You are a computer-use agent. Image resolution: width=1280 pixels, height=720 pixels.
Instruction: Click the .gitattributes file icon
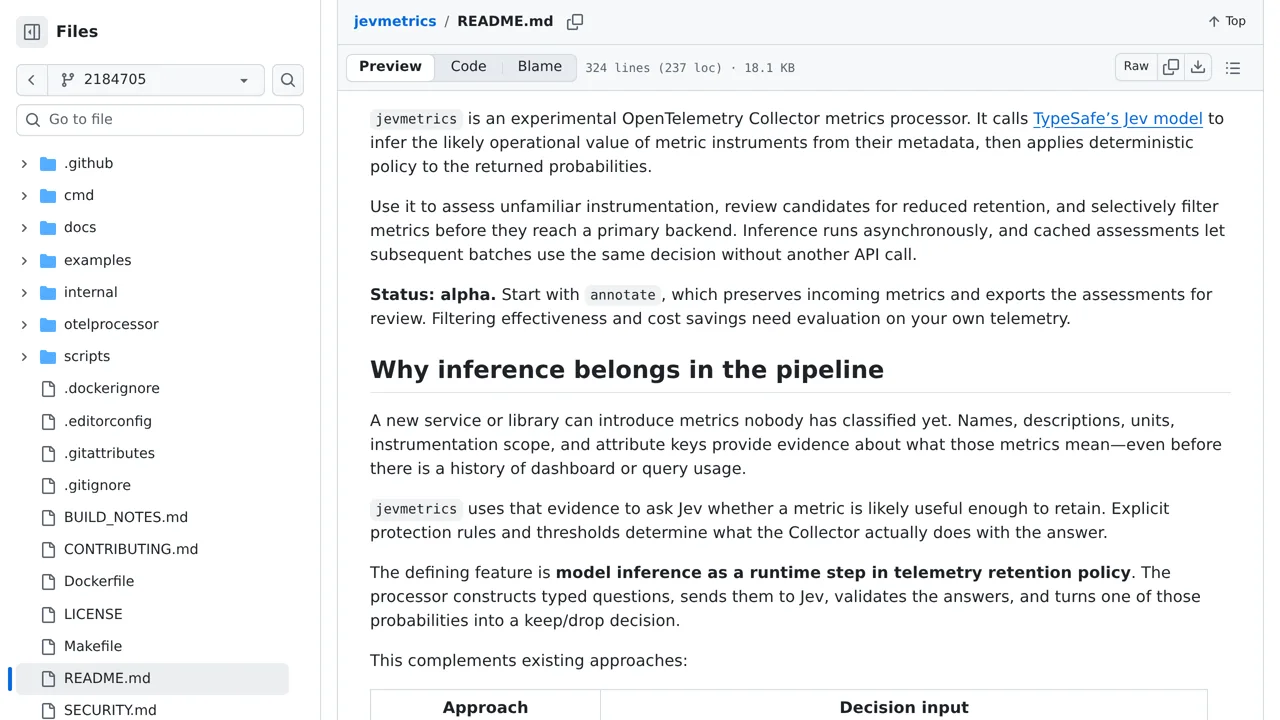(x=48, y=453)
